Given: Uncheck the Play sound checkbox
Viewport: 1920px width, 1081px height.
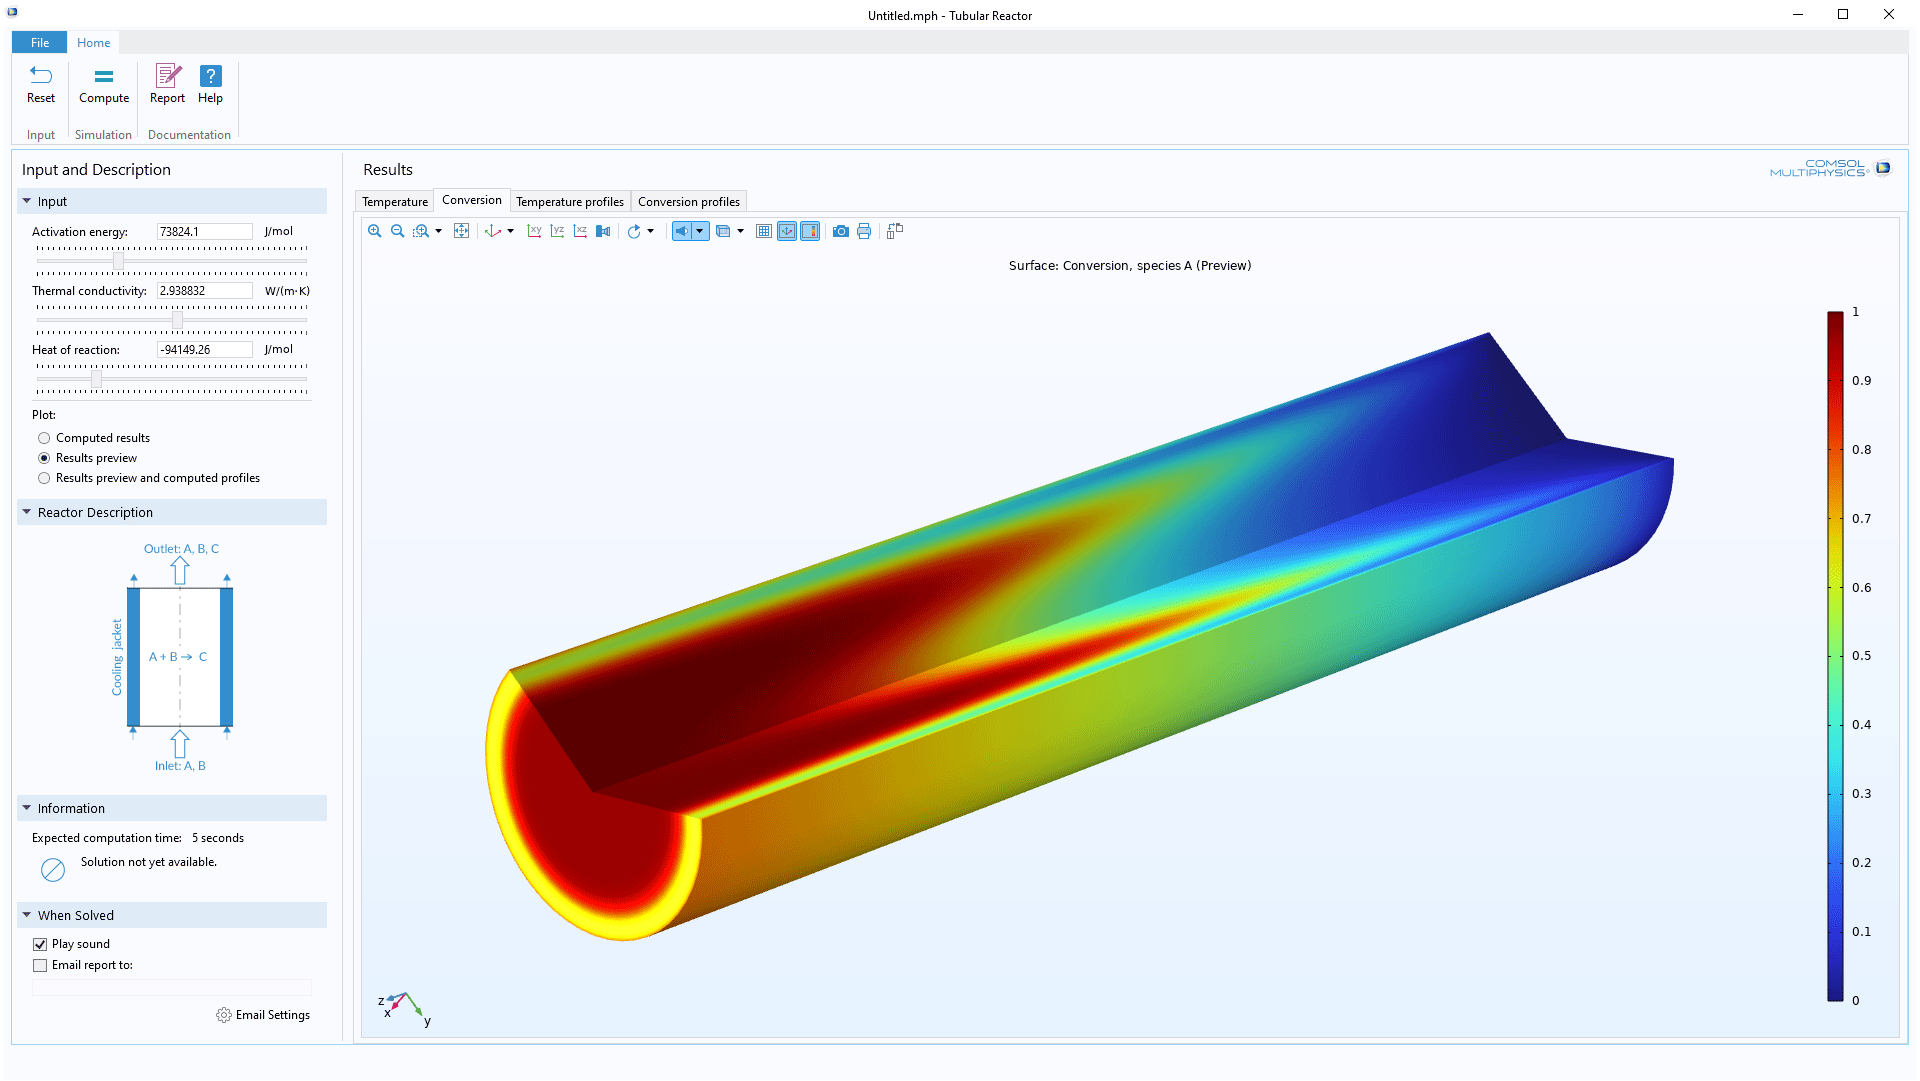Looking at the screenshot, I should [40, 944].
